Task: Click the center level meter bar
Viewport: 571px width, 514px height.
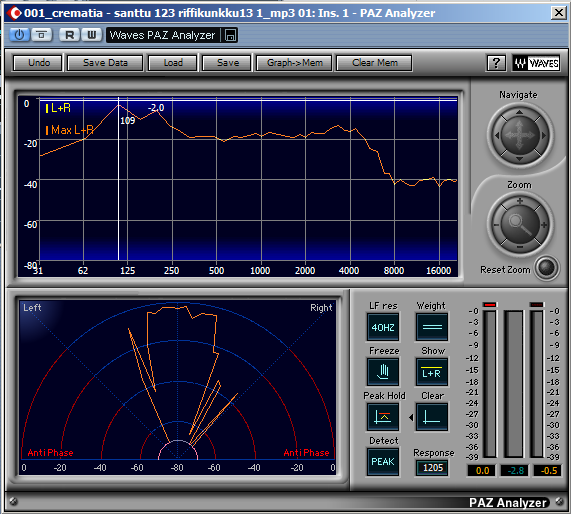Action: coord(514,384)
